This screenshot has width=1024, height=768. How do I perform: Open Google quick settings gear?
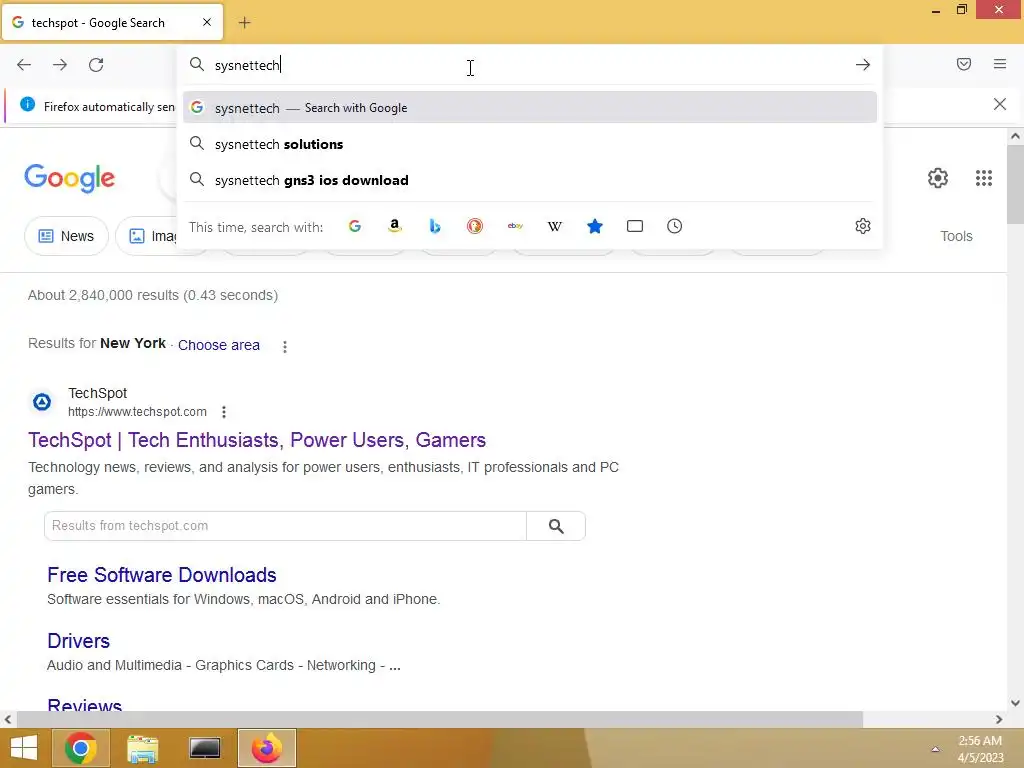pyautogui.click(x=938, y=178)
